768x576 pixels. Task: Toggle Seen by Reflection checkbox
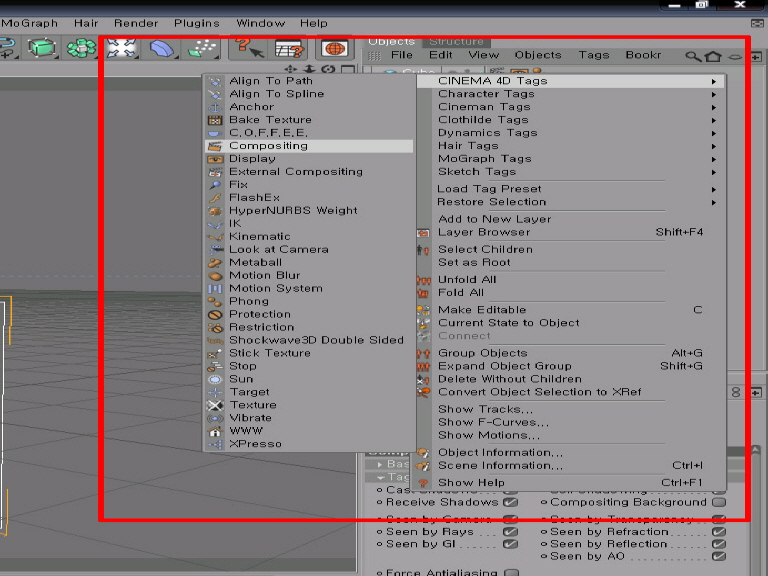pyautogui.click(x=719, y=544)
